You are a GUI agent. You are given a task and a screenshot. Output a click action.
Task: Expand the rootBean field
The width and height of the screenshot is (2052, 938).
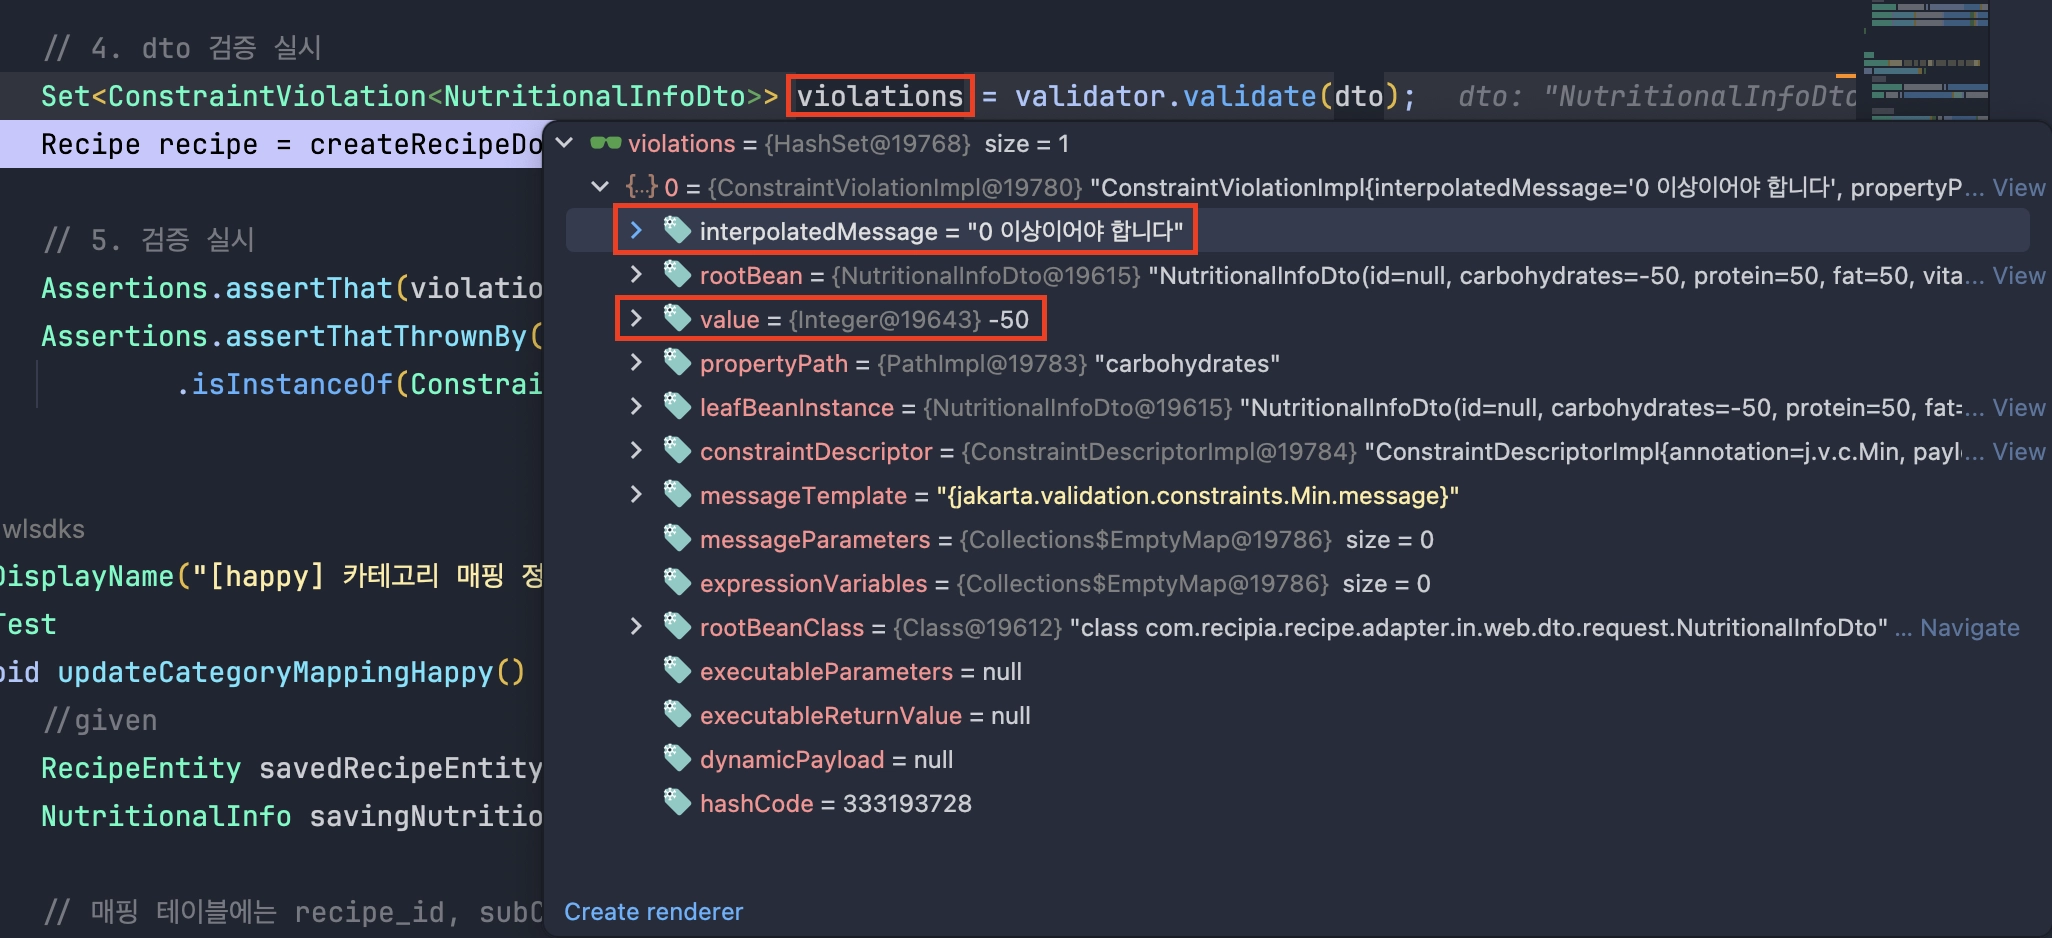tap(636, 275)
